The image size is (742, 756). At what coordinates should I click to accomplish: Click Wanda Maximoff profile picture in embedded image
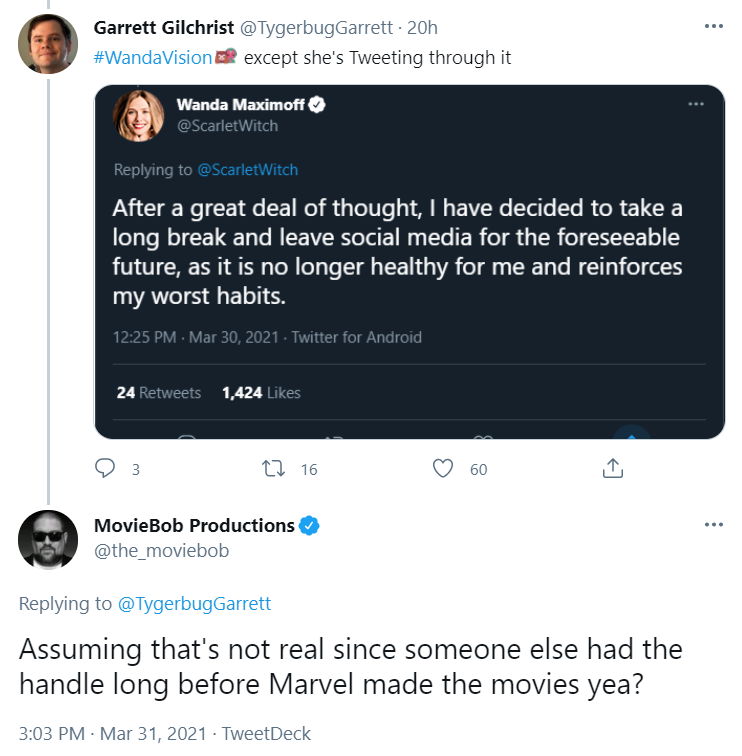138,116
